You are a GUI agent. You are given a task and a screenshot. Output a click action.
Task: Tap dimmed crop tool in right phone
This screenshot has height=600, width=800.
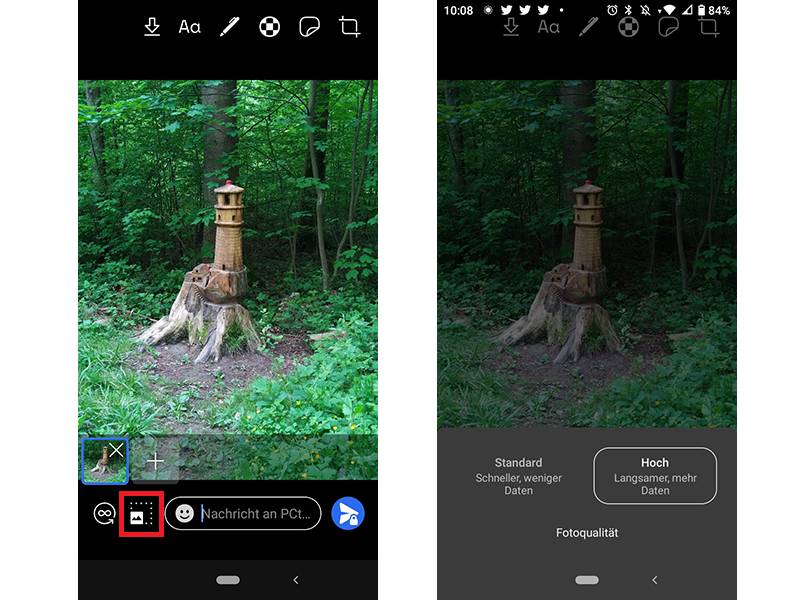(x=709, y=27)
